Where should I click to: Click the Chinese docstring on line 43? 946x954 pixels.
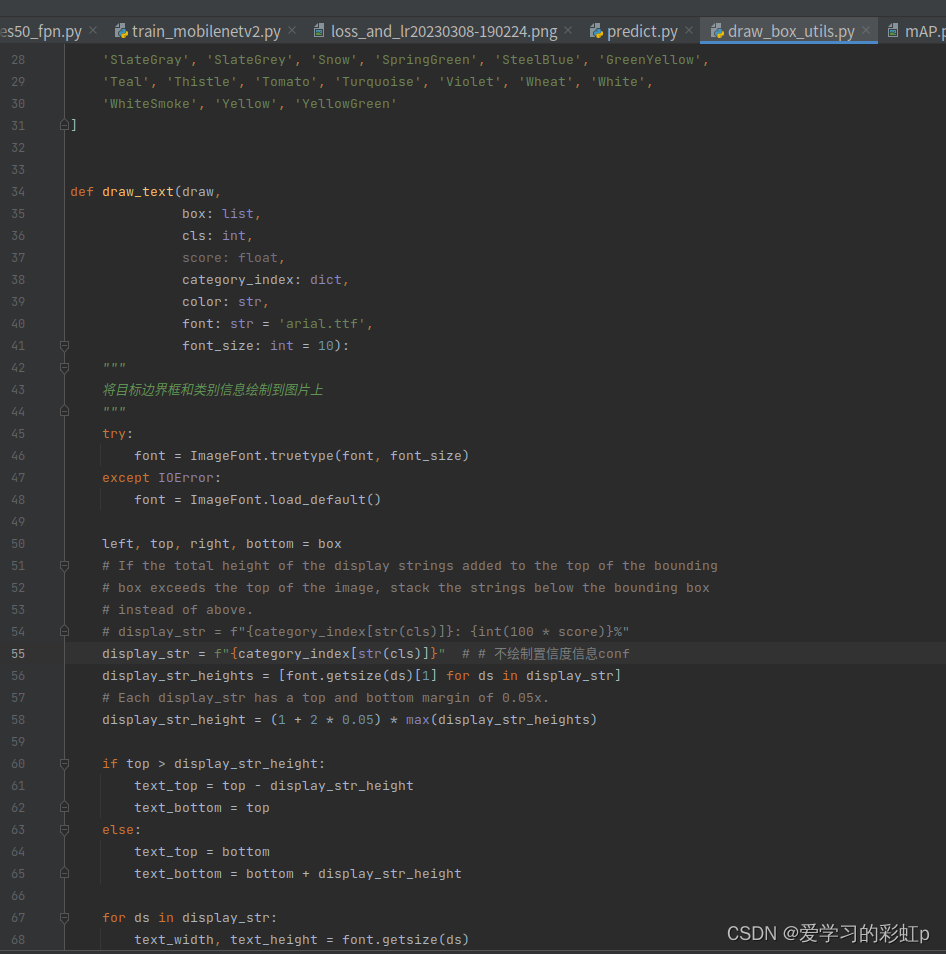click(x=212, y=389)
